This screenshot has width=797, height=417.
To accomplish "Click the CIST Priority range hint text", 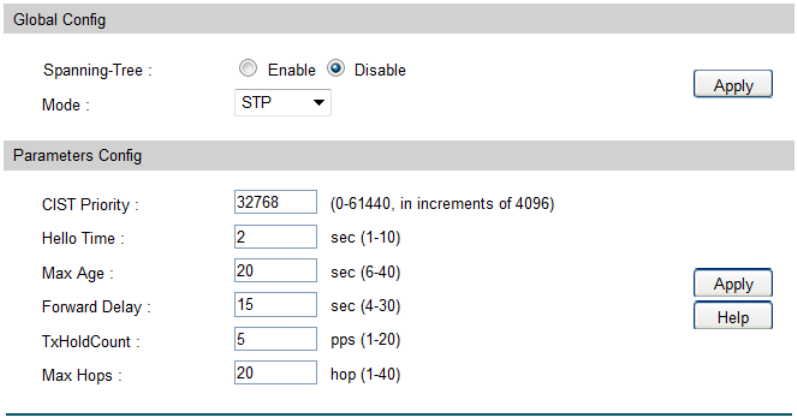I will [442, 204].
